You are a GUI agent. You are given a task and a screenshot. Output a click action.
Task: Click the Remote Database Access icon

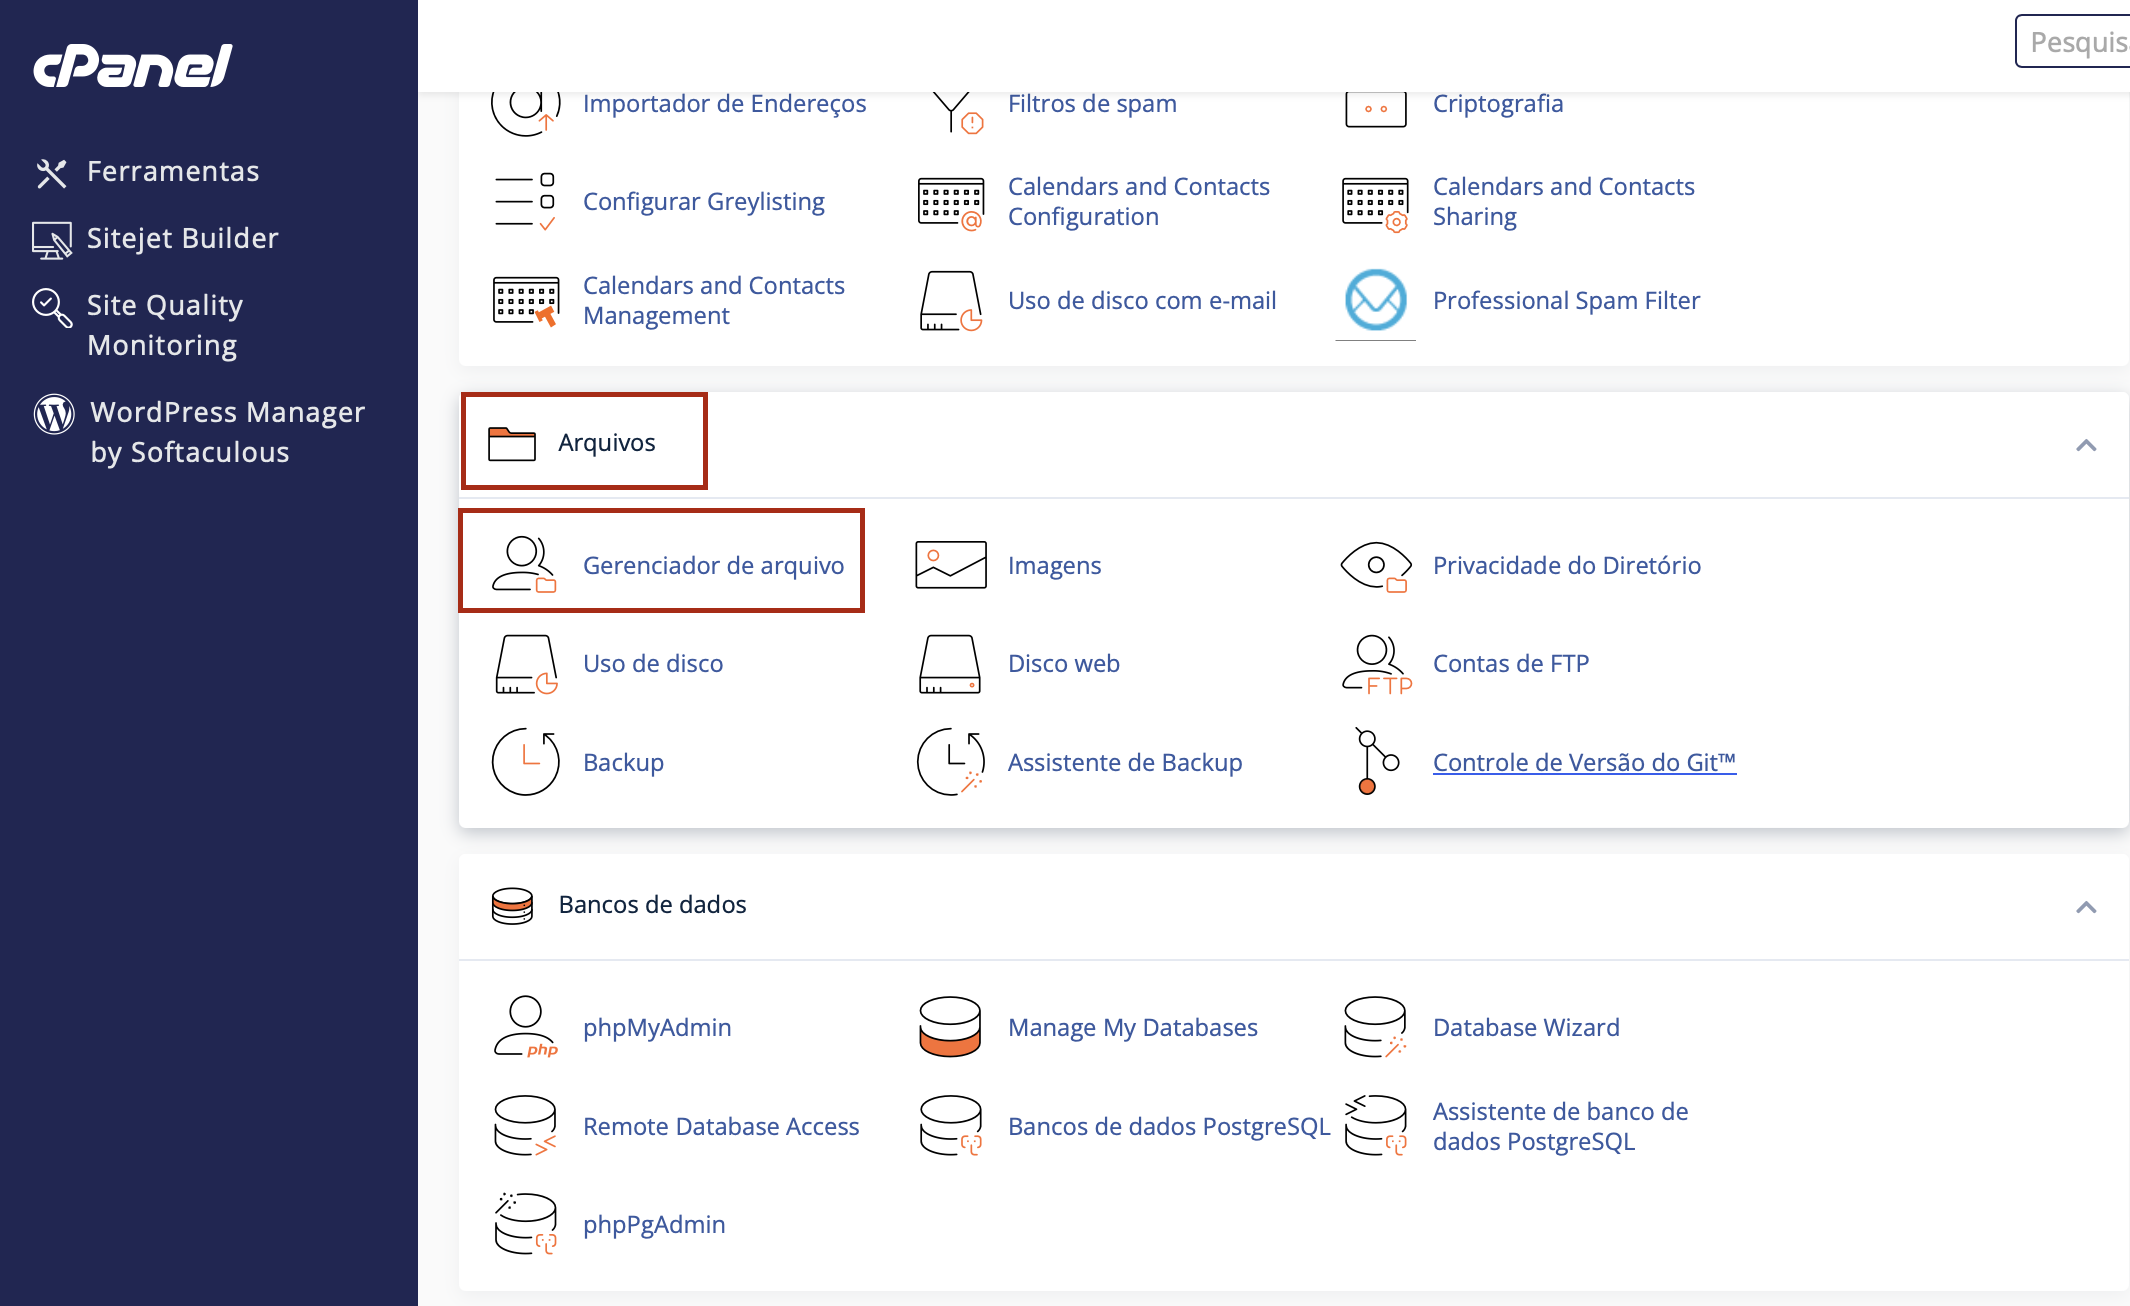pyautogui.click(x=525, y=1126)
